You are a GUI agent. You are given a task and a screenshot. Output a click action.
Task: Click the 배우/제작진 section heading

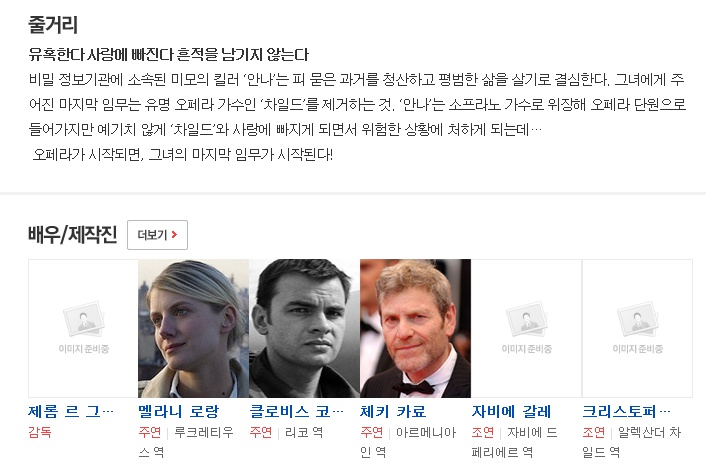point(72,235)
